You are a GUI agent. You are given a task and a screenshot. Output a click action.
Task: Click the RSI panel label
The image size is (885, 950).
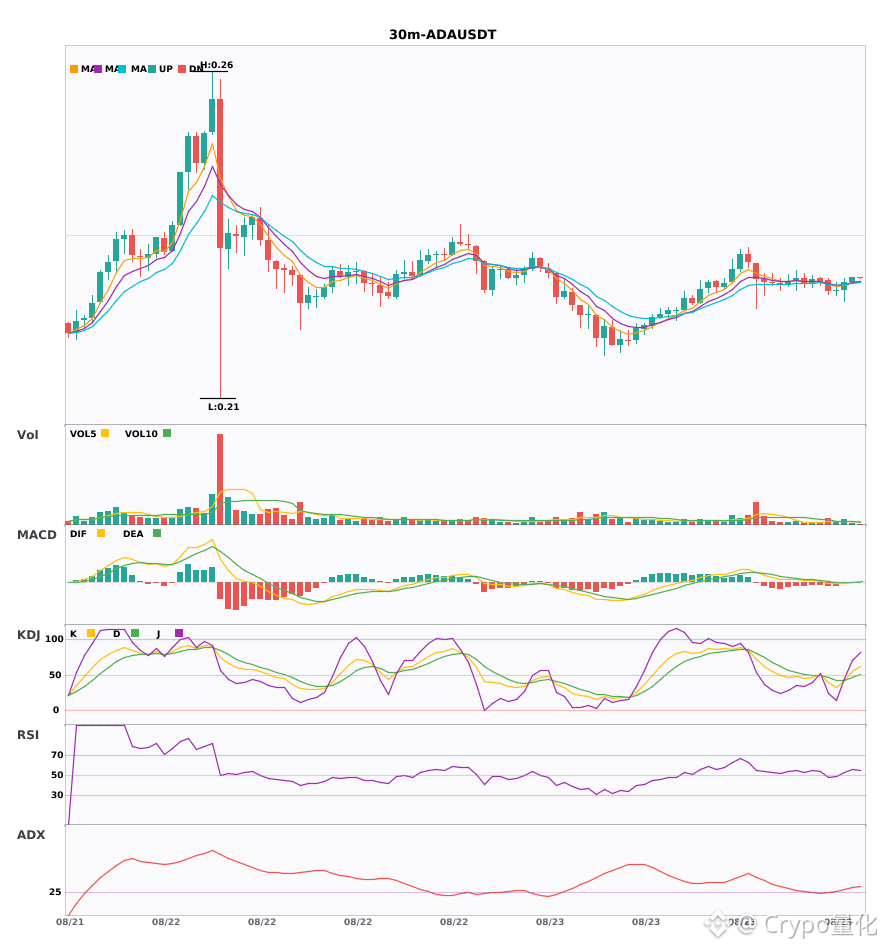[x=28, y=735]
